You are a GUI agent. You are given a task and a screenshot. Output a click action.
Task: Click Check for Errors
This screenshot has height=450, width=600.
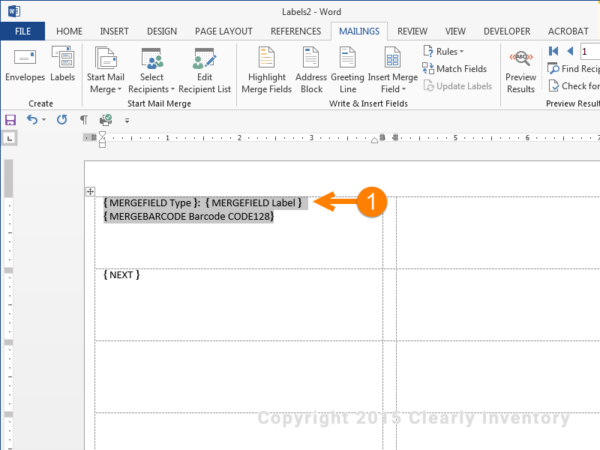[x=574, y=86]
